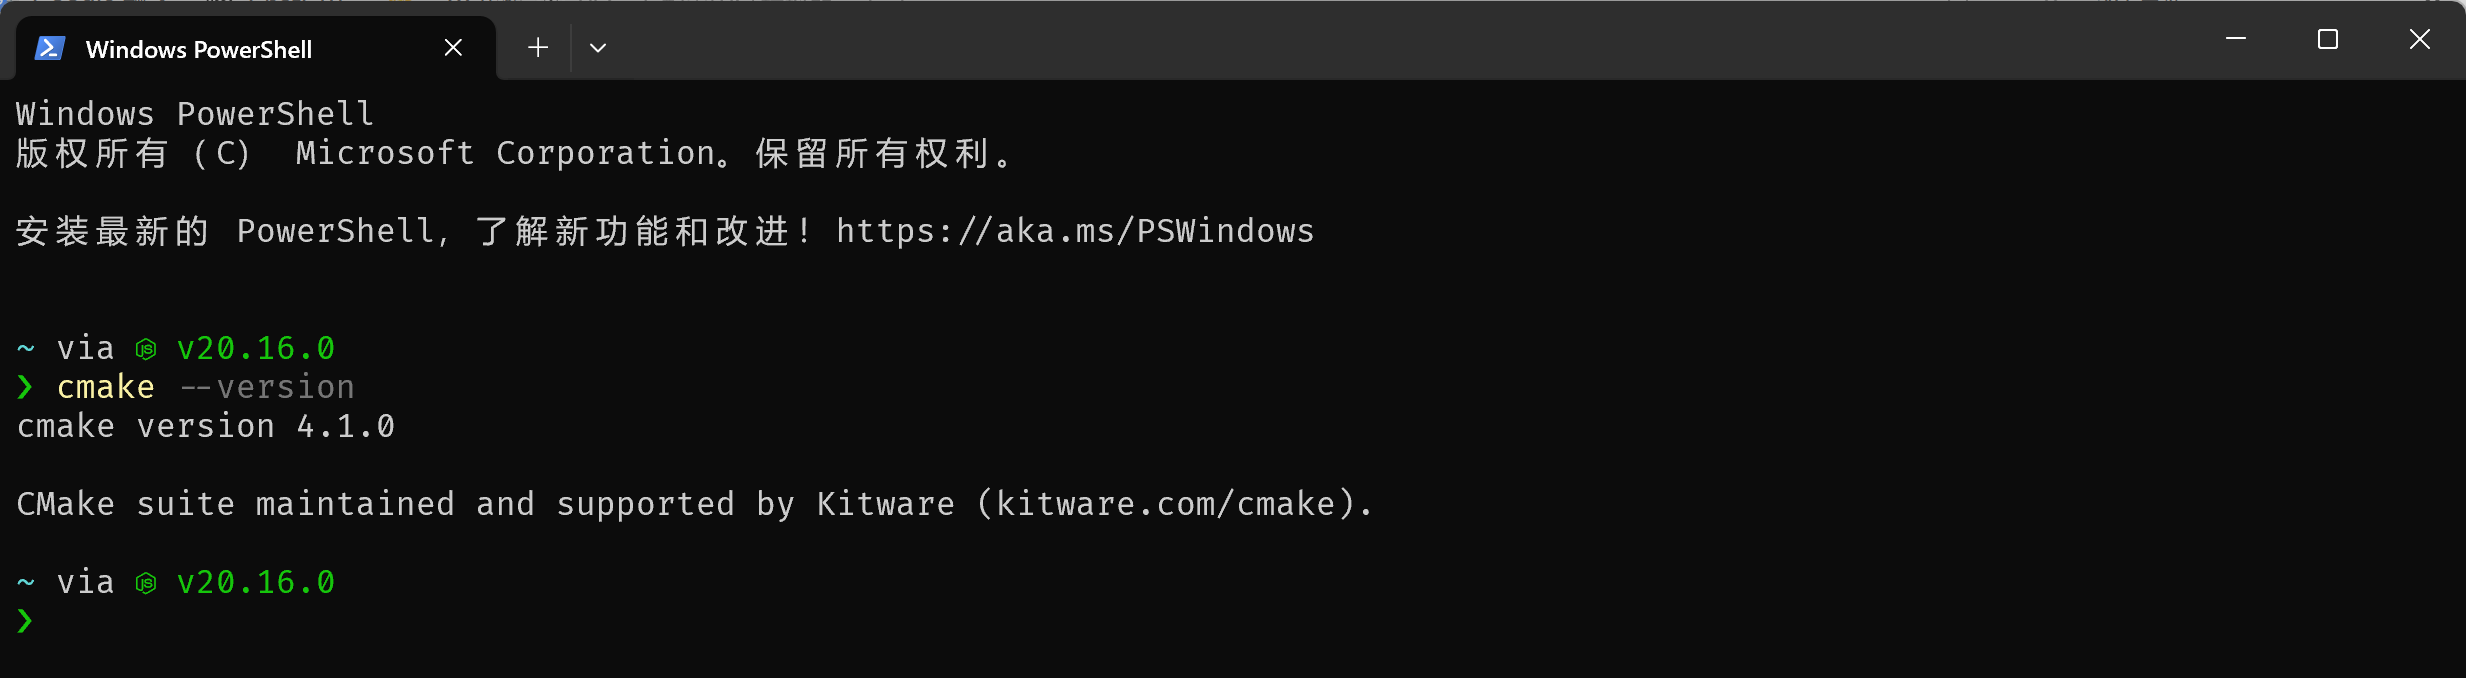The height and width of the screenshot is (678, 2466).
Task: Switch to the Windows PowerShell tab
Action: 200,47
